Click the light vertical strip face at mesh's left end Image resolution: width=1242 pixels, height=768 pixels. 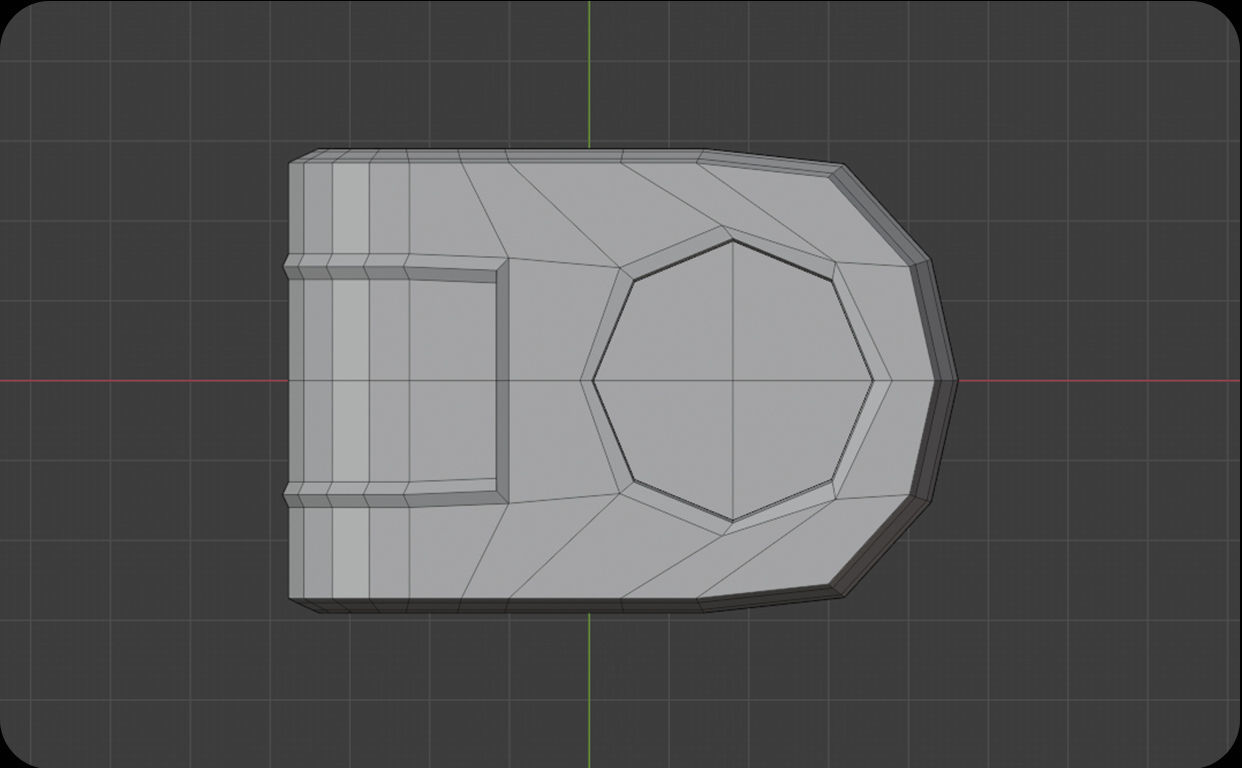(350, 381)
